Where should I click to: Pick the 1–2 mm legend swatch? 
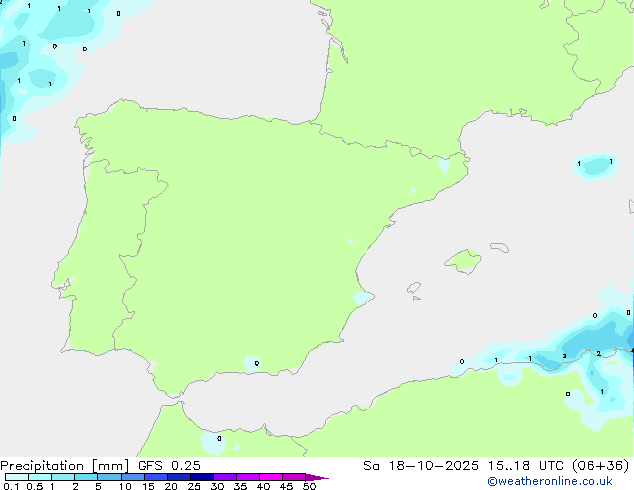[63, 477]
